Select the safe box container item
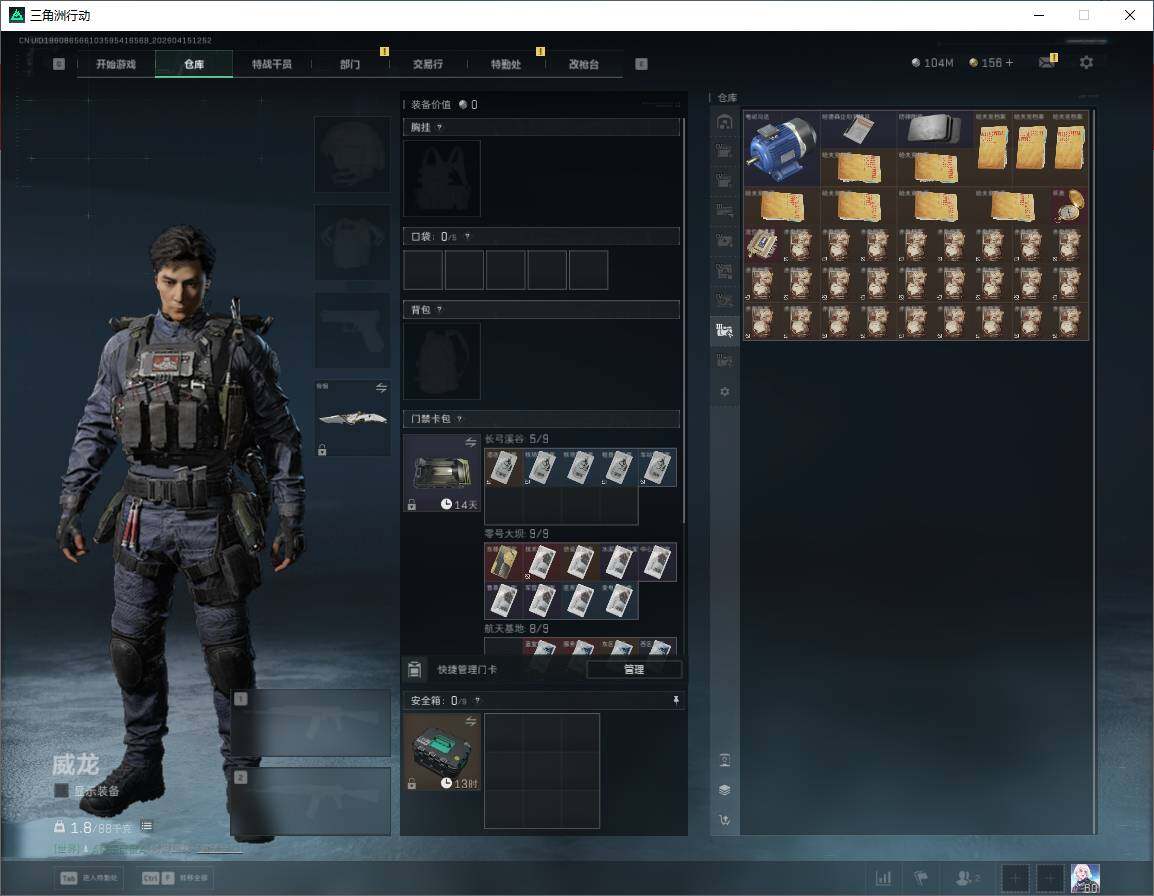 click(x=442, y=752)
